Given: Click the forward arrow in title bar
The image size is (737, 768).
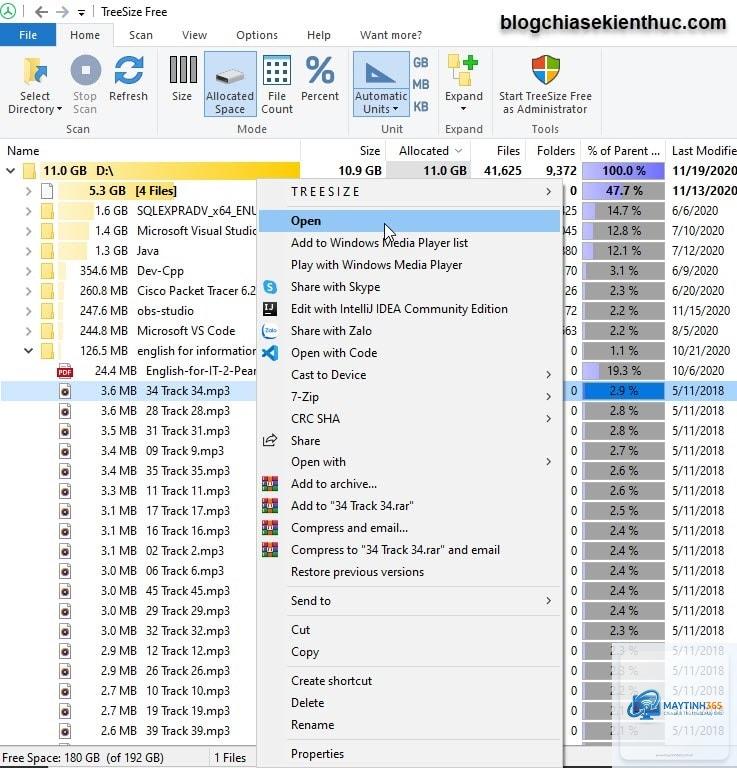Looking at the screenshot, I should pyautogui.click(x=62, y=12).
